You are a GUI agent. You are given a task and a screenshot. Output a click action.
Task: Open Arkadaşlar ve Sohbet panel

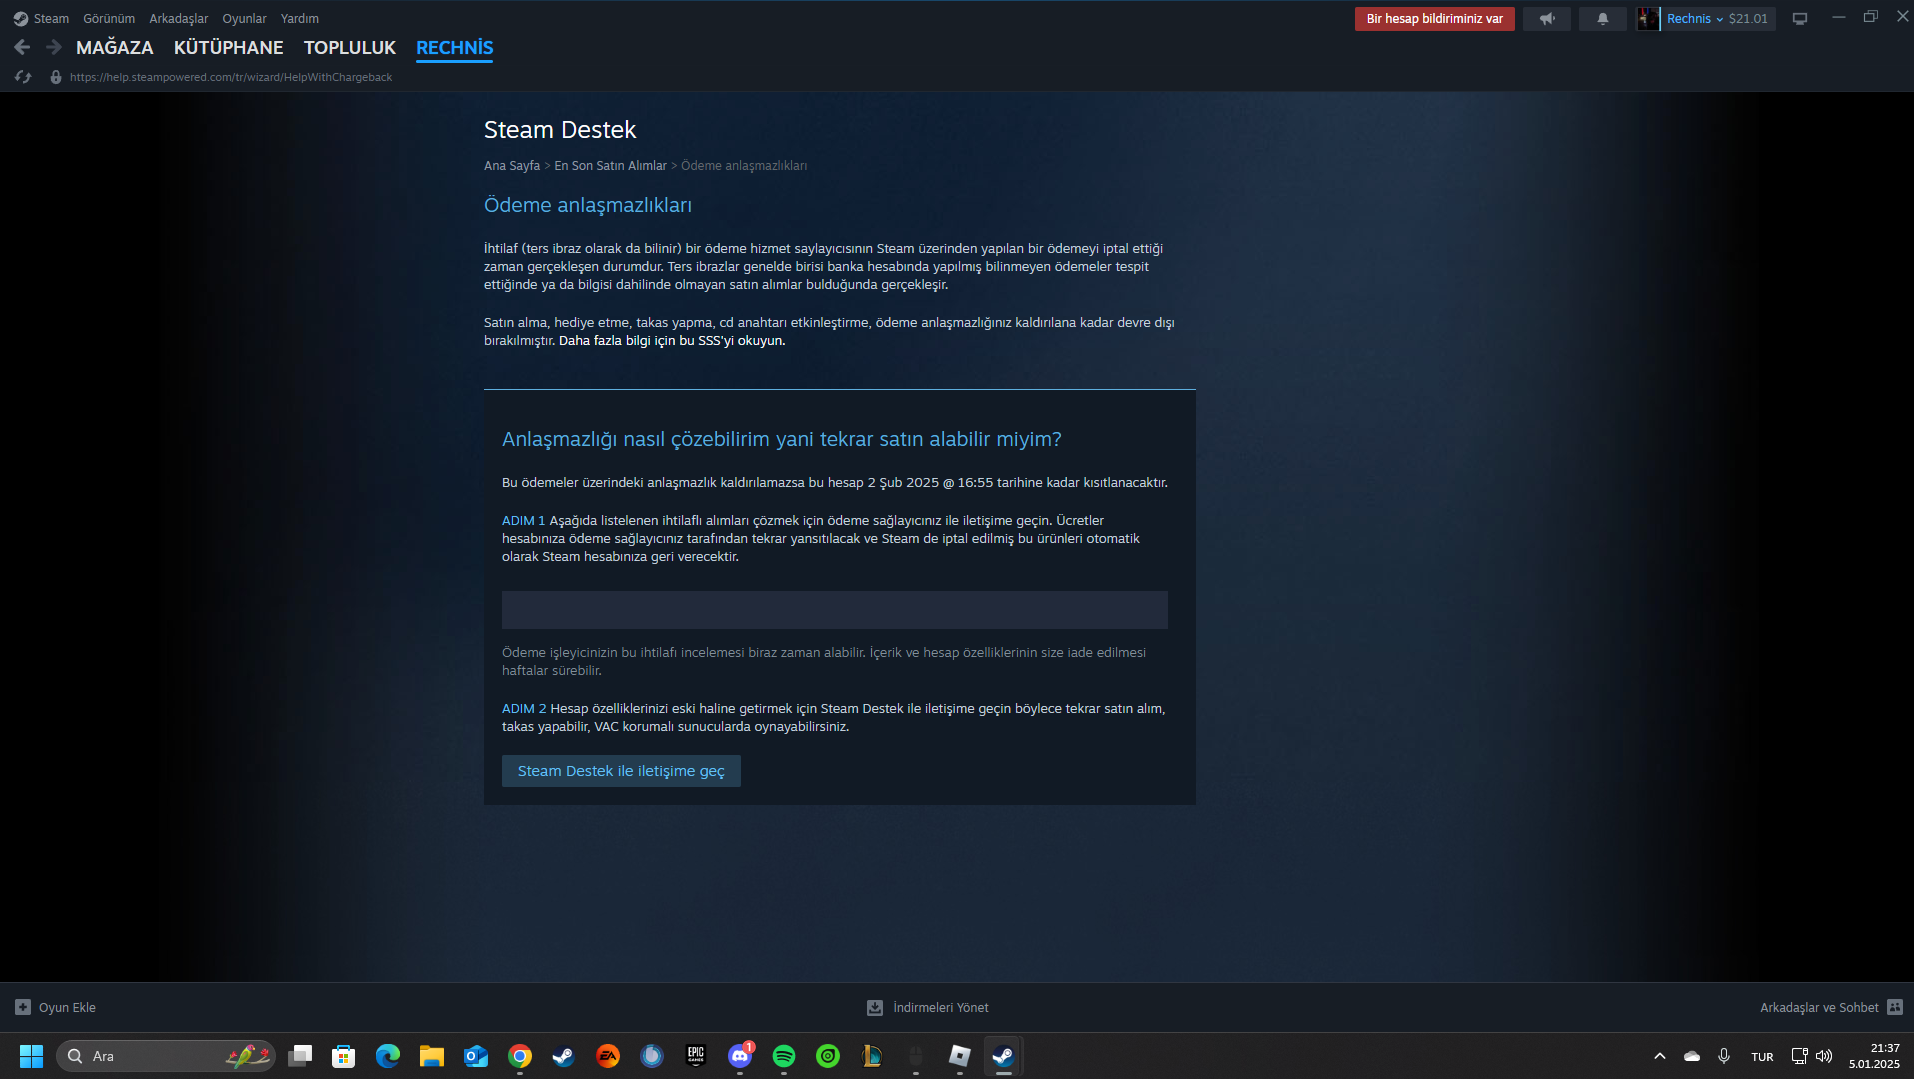1819,1007
